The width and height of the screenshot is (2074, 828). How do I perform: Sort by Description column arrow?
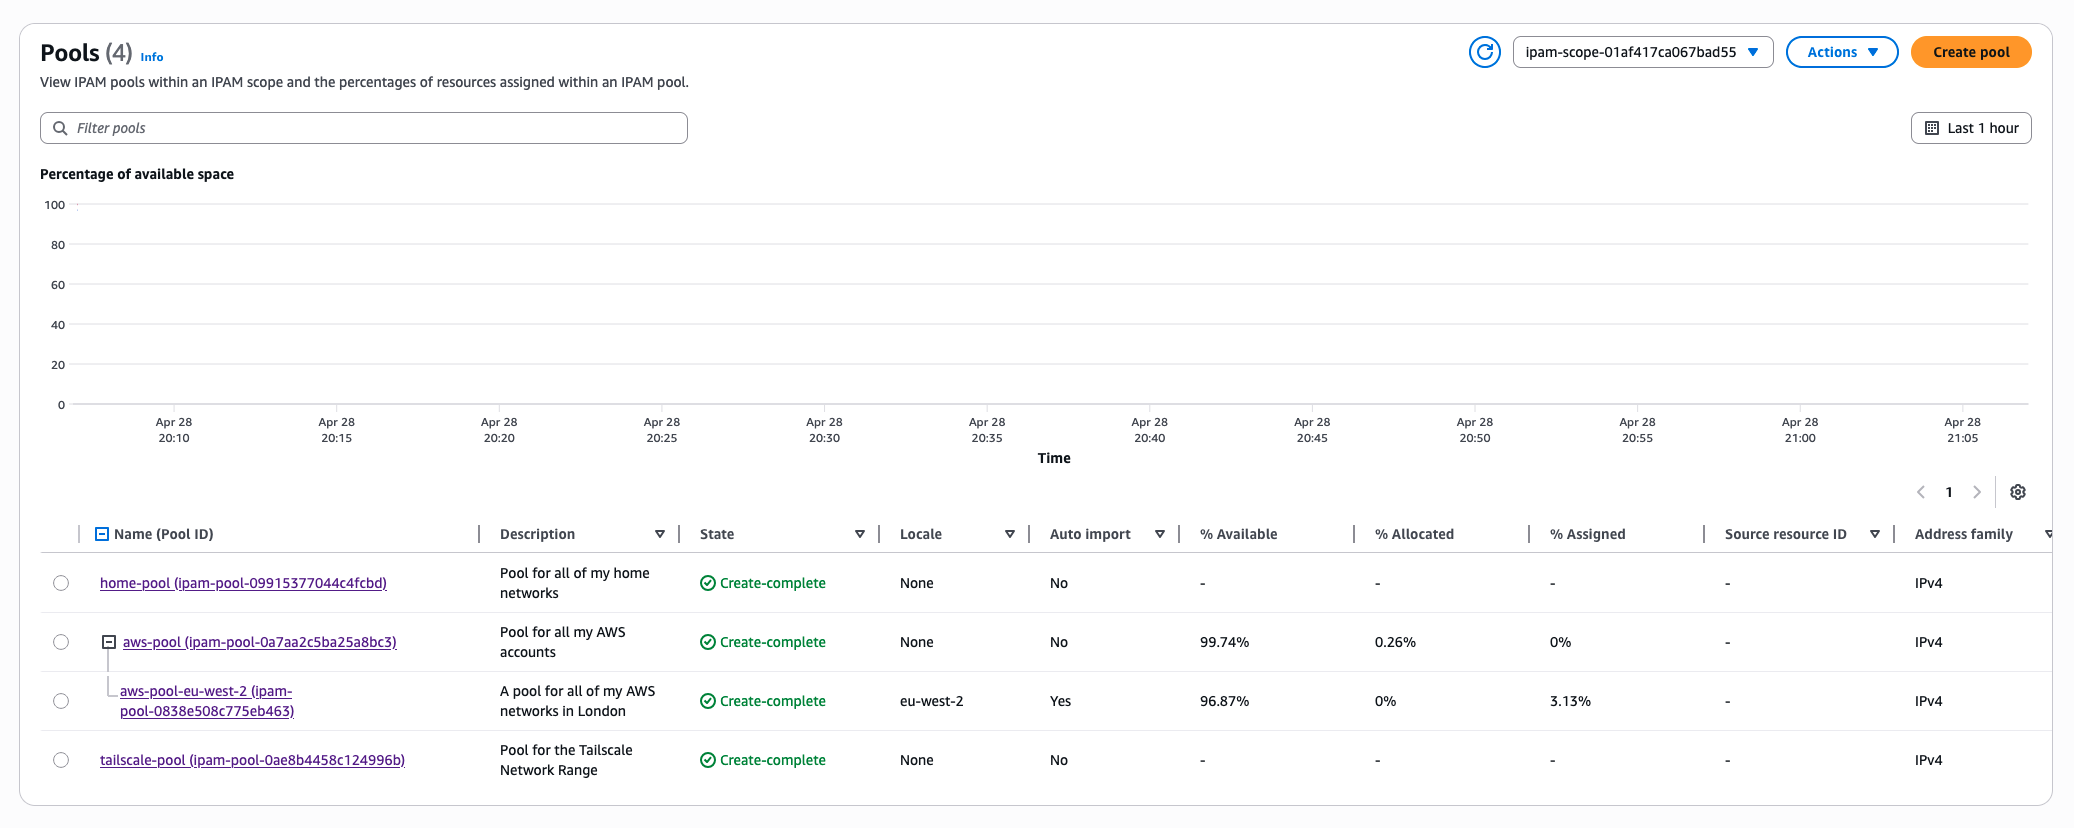(660, 534)
